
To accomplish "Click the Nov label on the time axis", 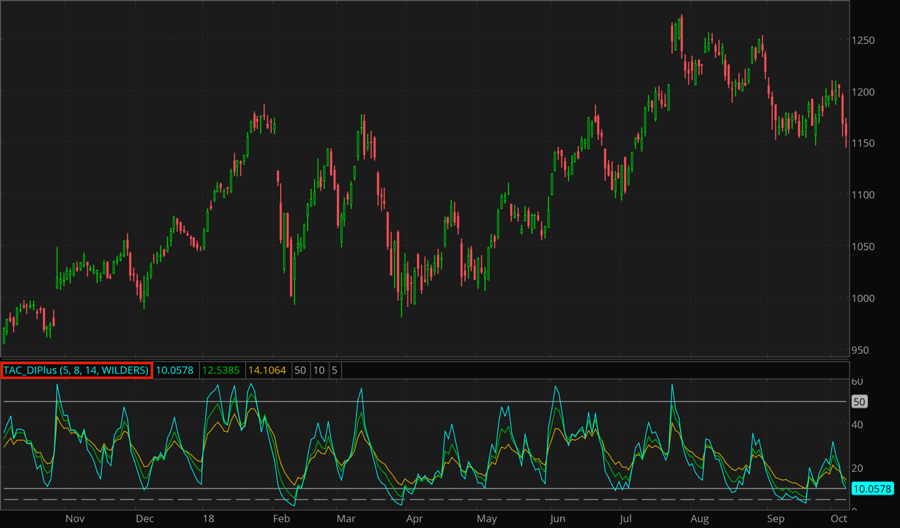I will coord(74,519).
